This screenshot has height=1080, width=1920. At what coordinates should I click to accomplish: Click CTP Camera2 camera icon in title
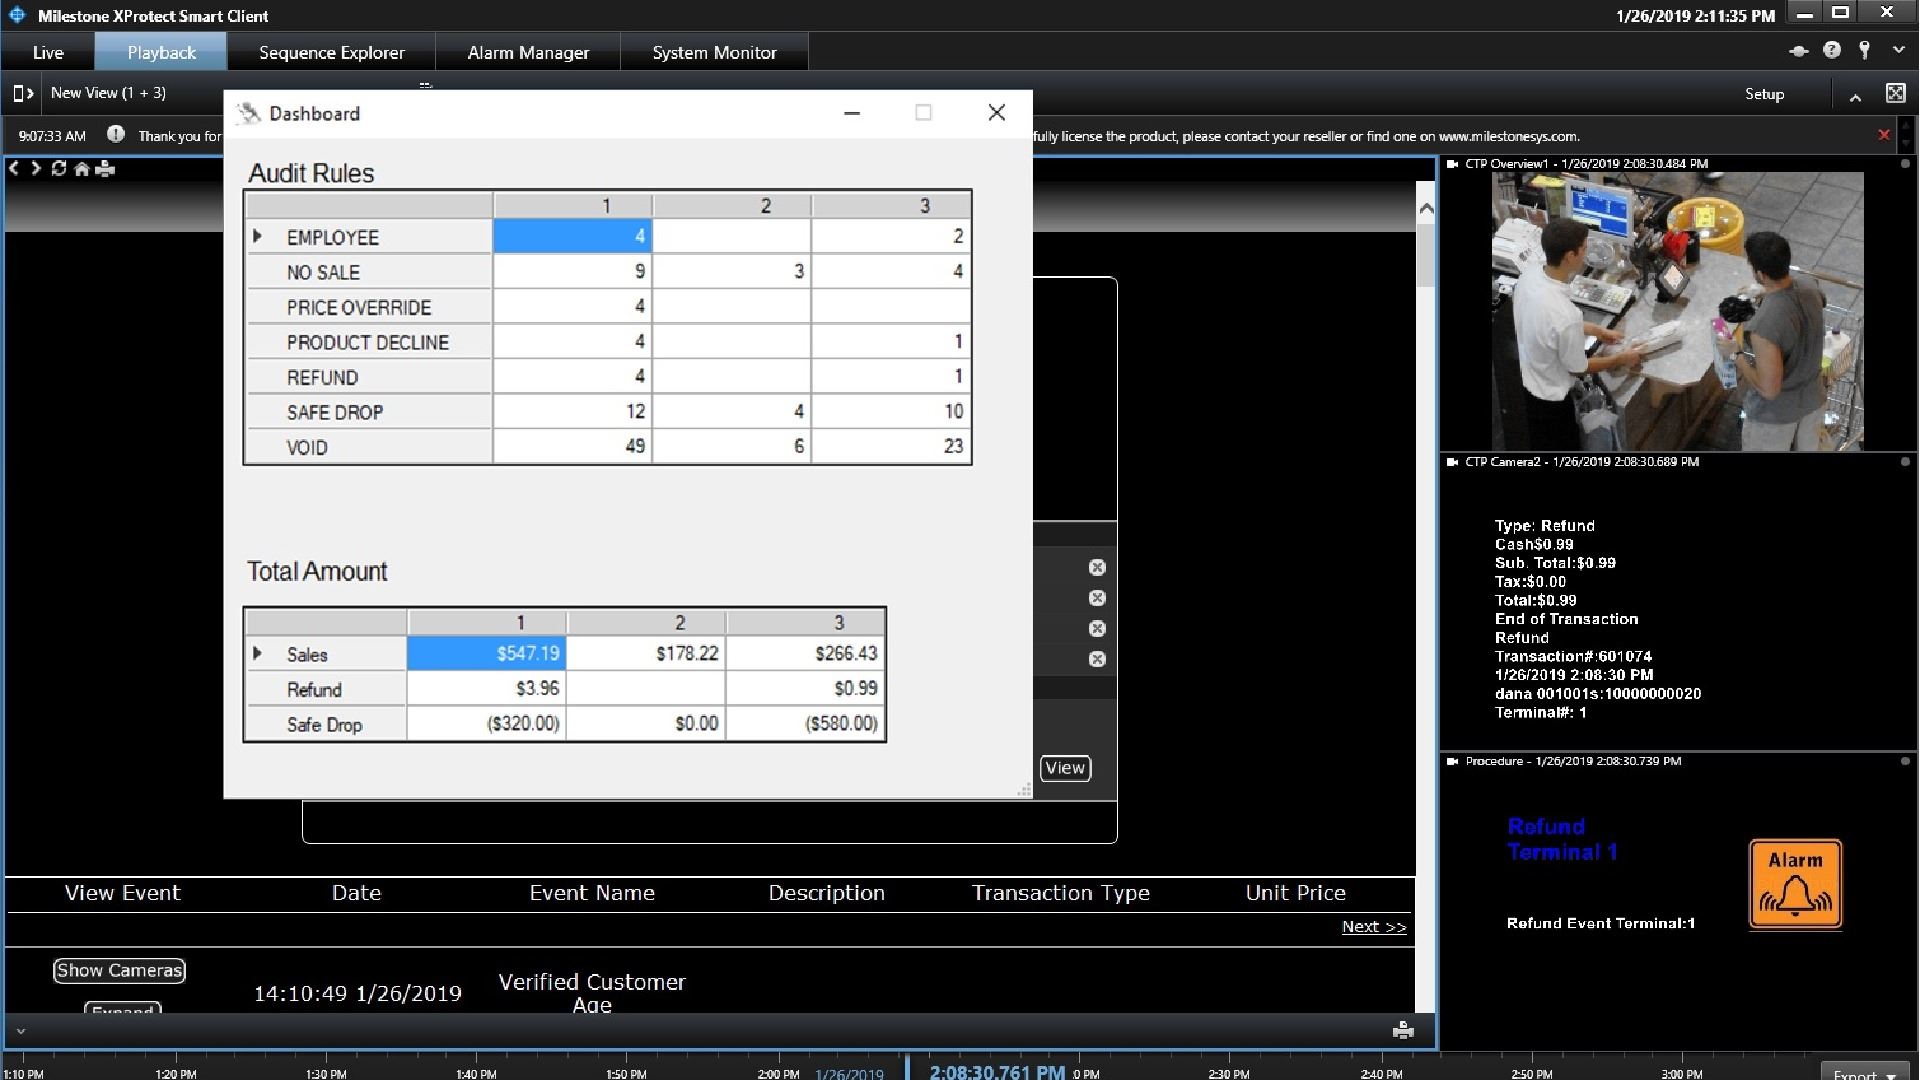coord(1453,462)
